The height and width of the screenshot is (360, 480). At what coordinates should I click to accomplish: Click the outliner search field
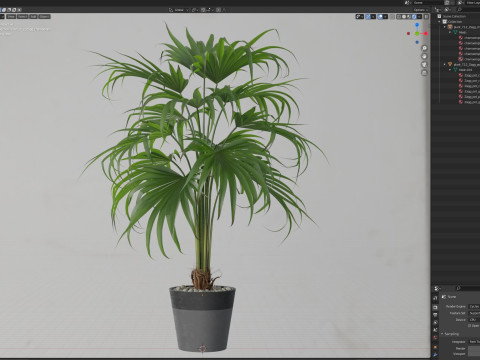[468, 10]
